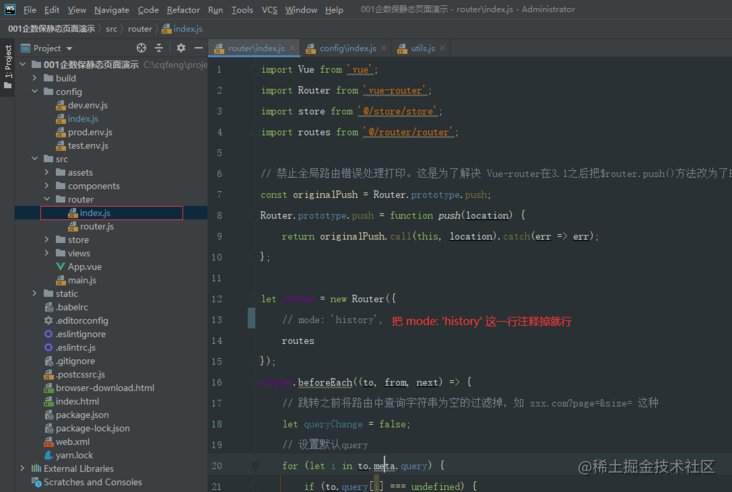732x492 pixels.
Task: Click the Locate/Select Opened File target icon
Action: click(x=141, y=48)
